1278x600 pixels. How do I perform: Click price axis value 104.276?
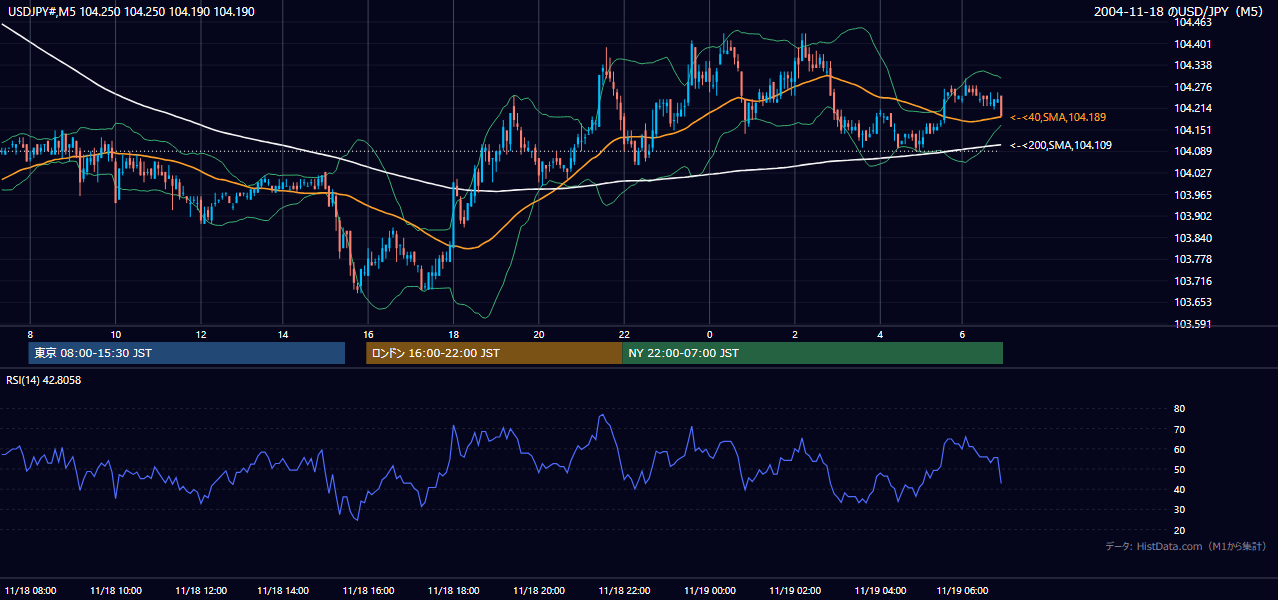click(1194, 87)
